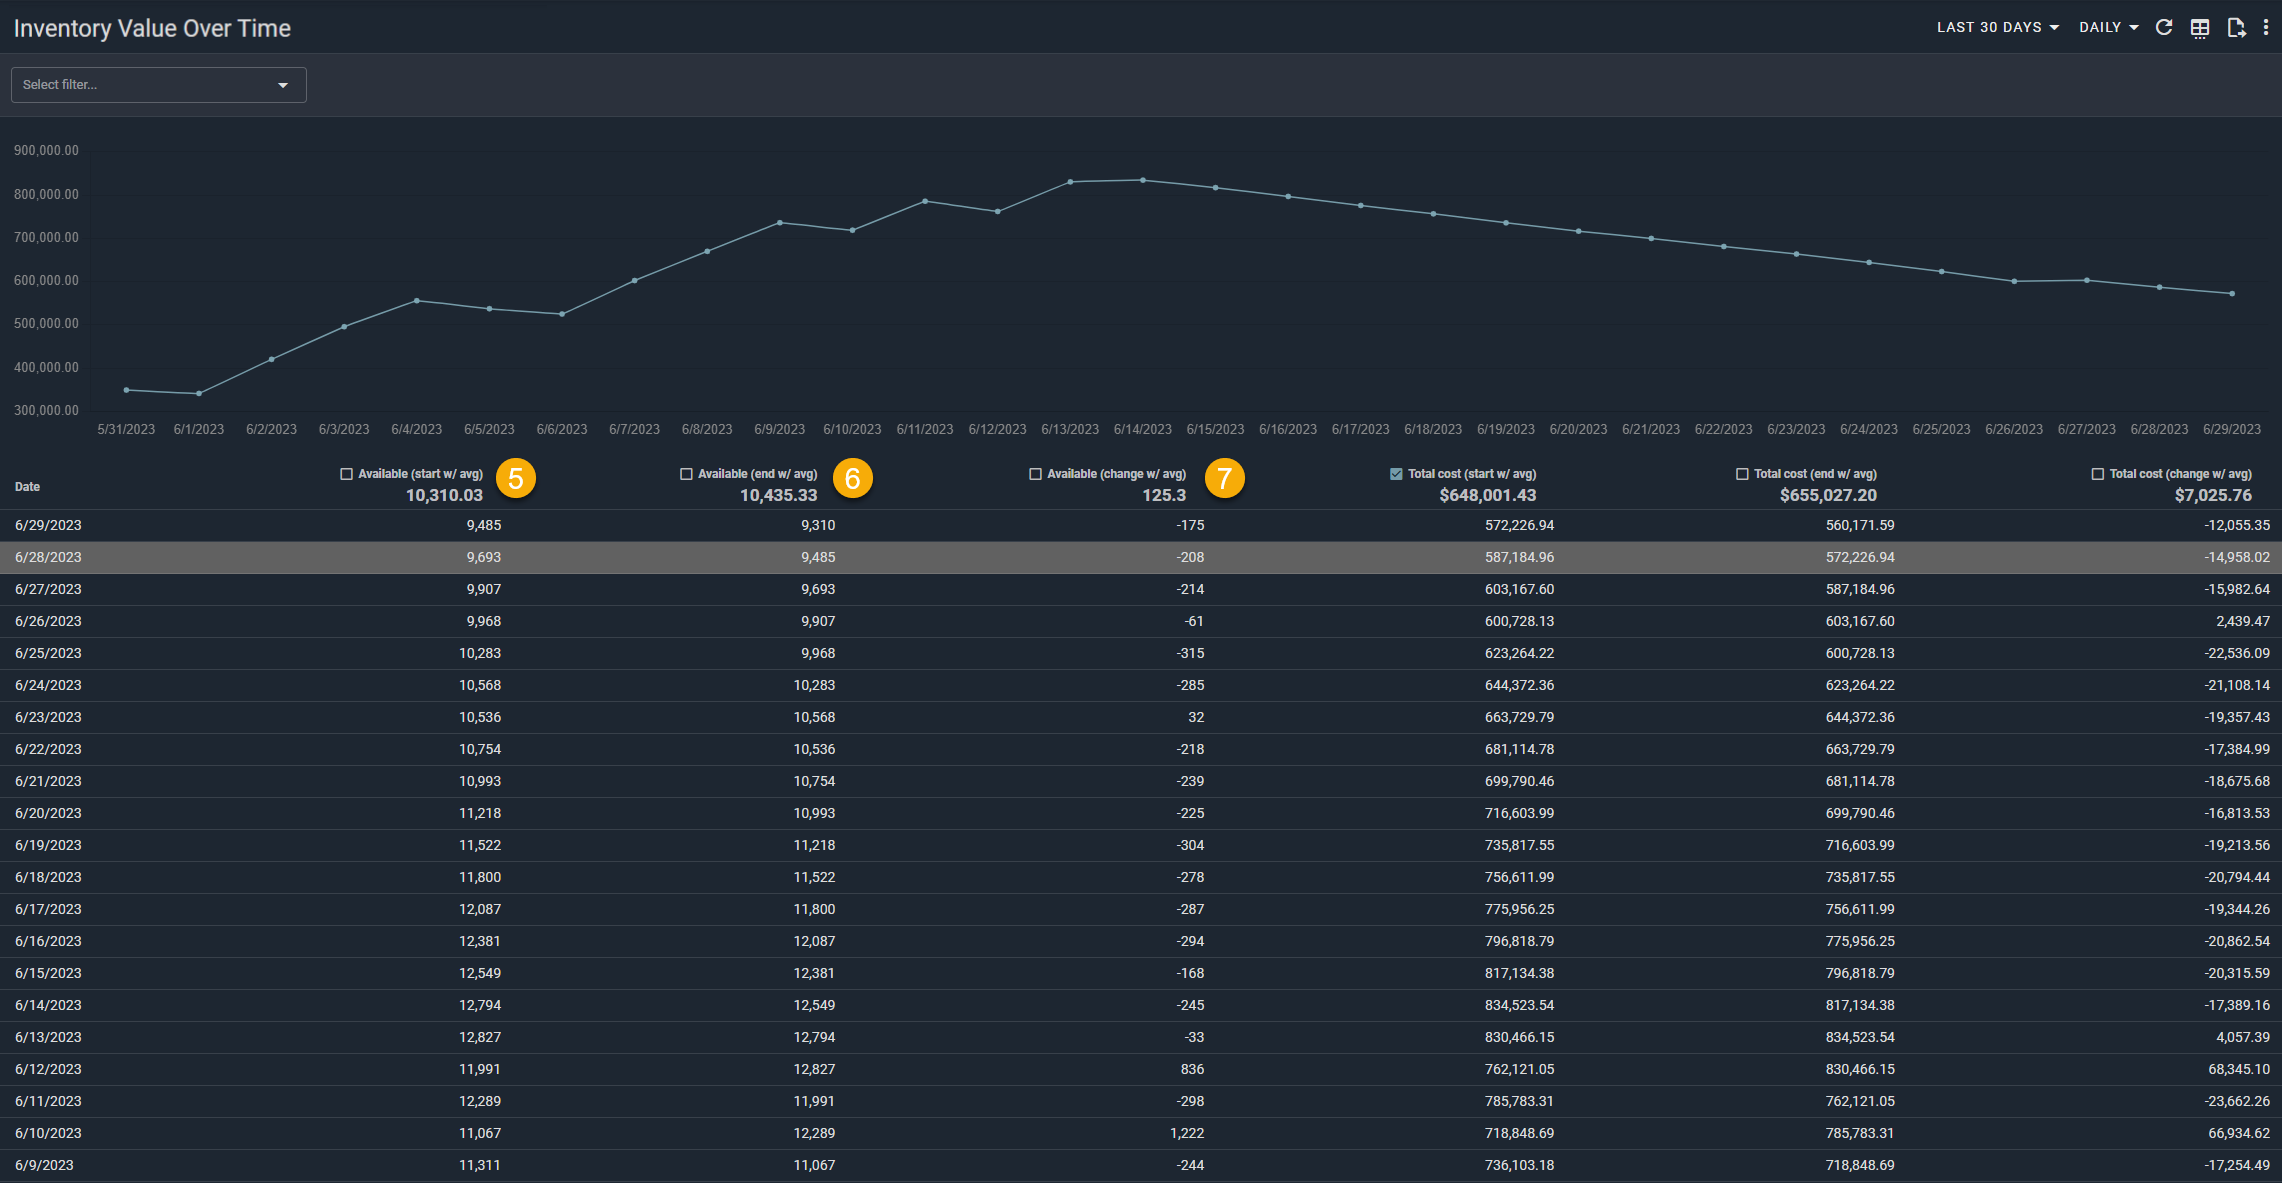Viewport: 2282px width, 1183px height.
Task: Click the 6/14/2023 peak chart point
Action: click(x=1143, y=180)
